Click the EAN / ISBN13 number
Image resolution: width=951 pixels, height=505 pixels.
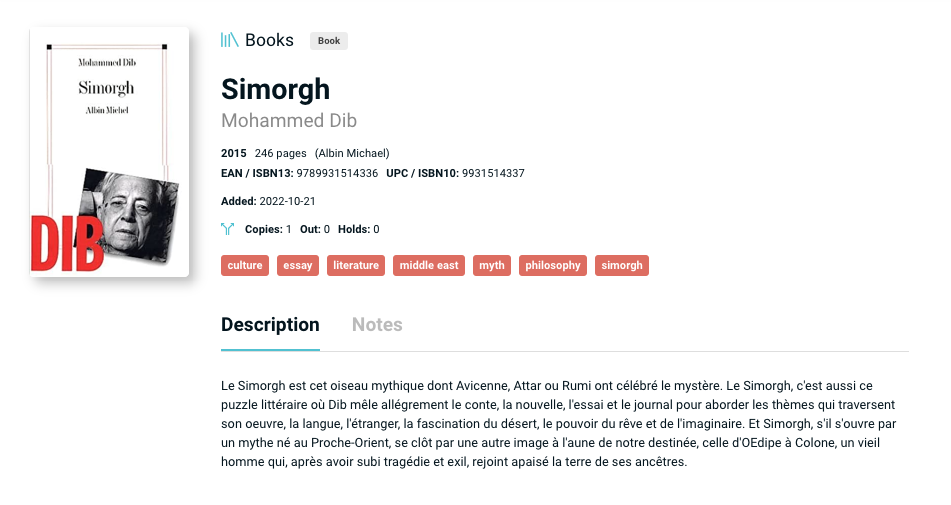tap(337, 173)
